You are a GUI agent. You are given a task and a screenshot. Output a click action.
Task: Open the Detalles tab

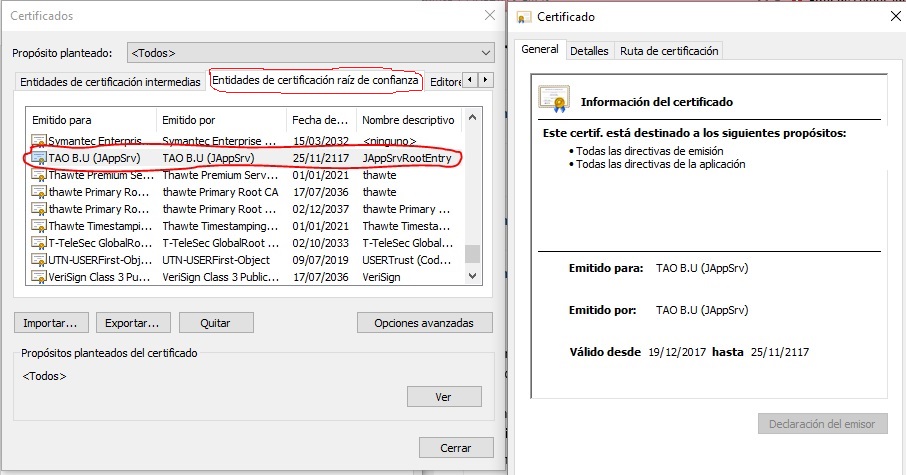tap(589, 51)
